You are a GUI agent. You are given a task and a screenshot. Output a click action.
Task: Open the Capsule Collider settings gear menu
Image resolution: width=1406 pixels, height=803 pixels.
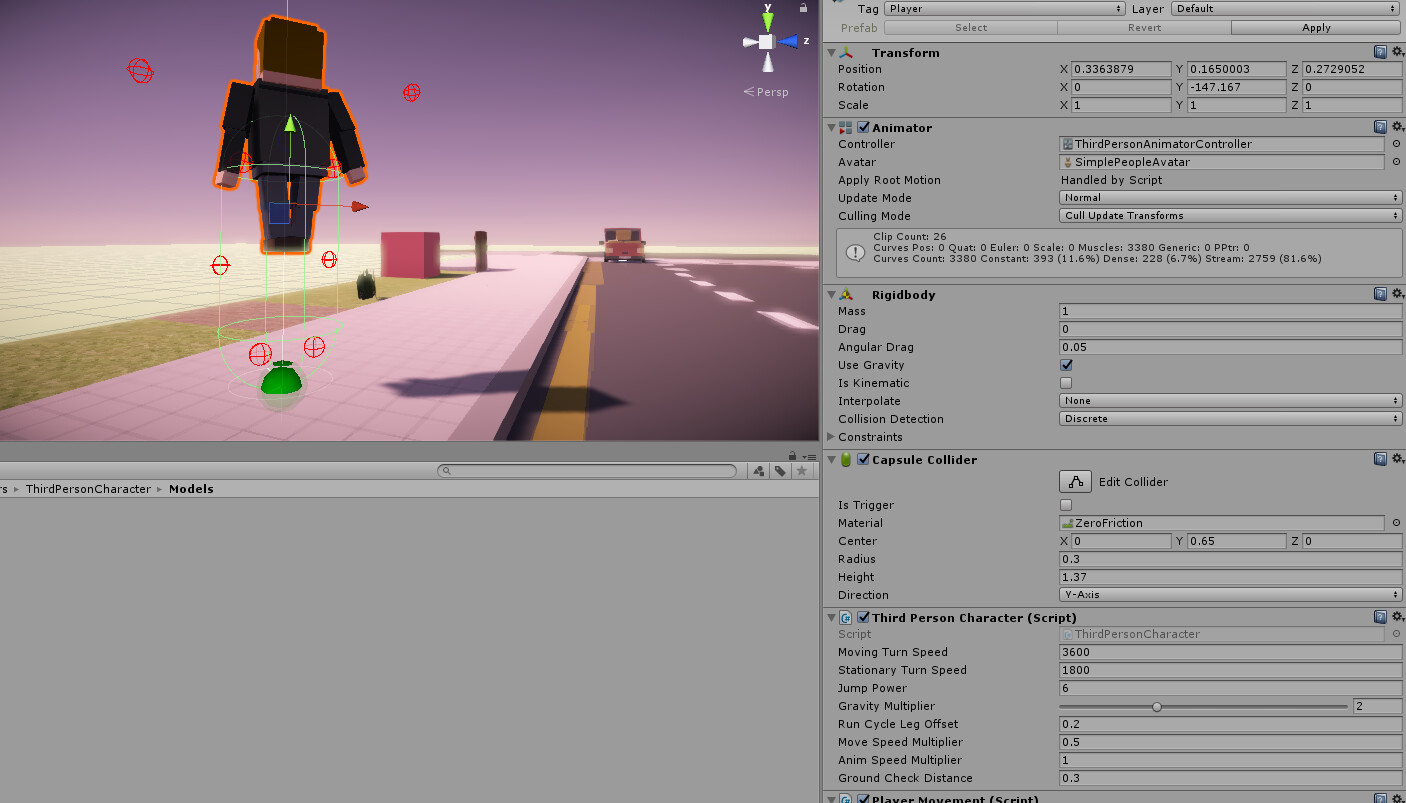(1397, 458)
